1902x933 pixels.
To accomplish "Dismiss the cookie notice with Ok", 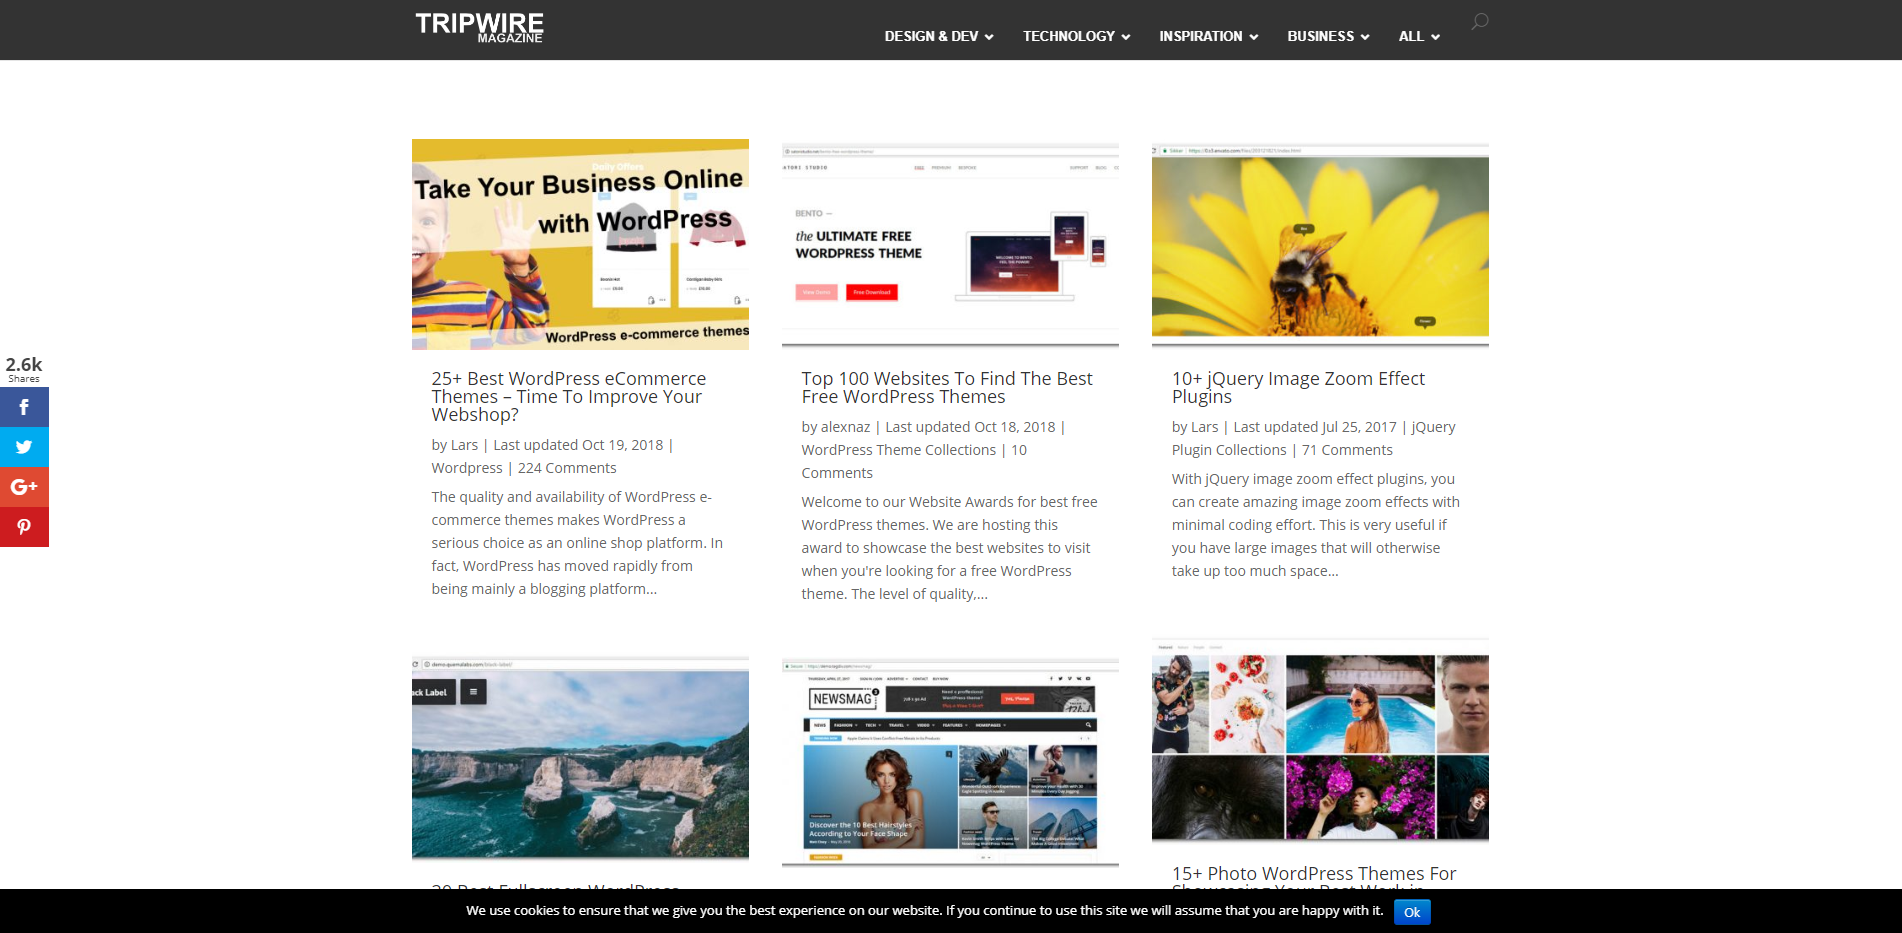I will pyautogui.click(x=1412, y=912).
